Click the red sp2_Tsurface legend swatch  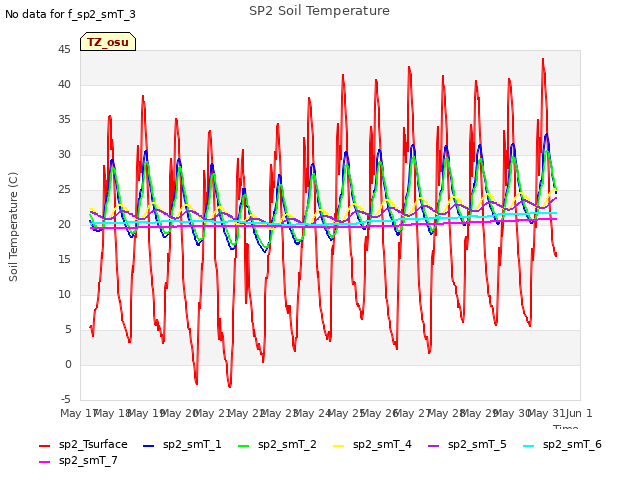tap(44, 446)
